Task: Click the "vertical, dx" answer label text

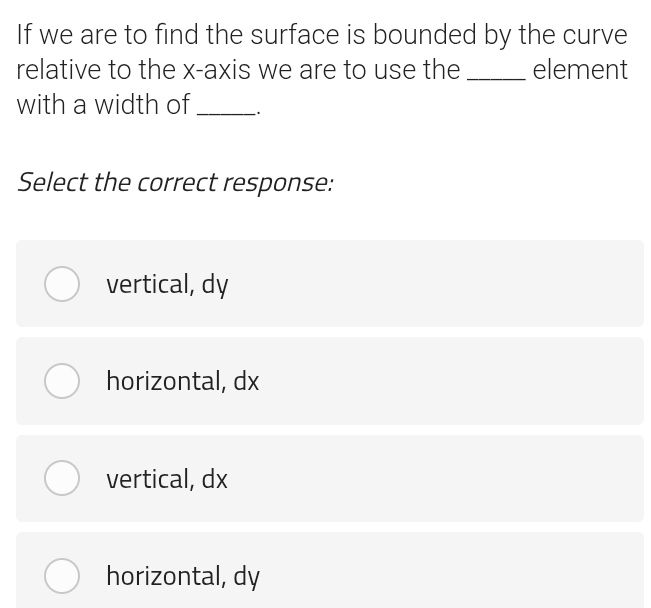Action: [x=167, y=479]
